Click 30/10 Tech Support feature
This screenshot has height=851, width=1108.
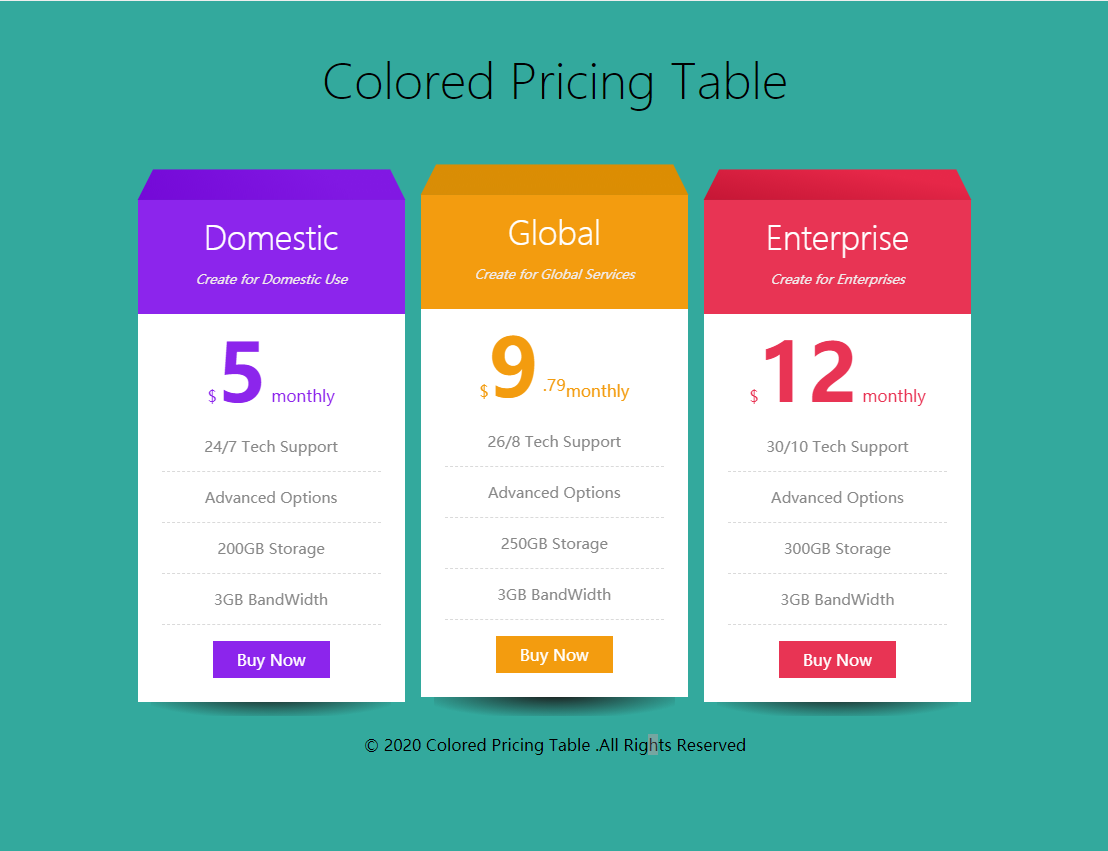point(837,447)
